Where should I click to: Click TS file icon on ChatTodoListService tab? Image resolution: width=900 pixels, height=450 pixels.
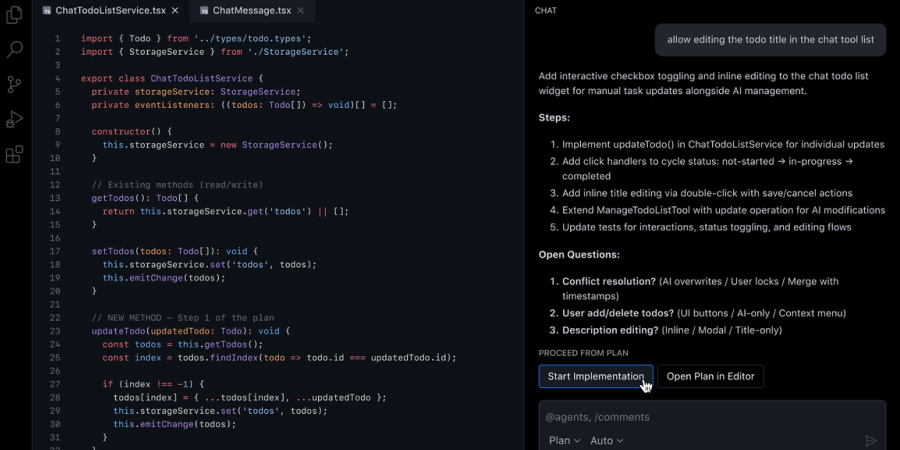47,10
